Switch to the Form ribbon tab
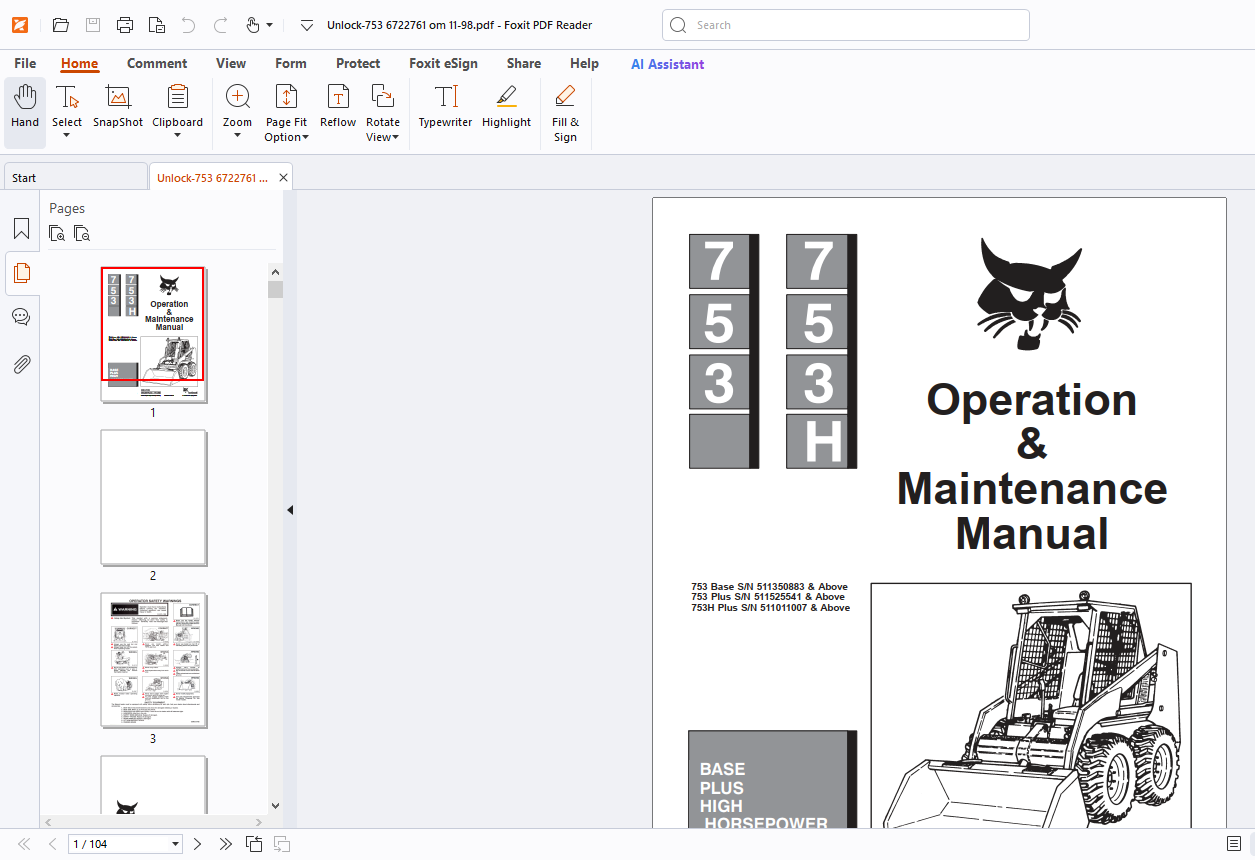The image size is (1255, 860). (x=291, y=63)
